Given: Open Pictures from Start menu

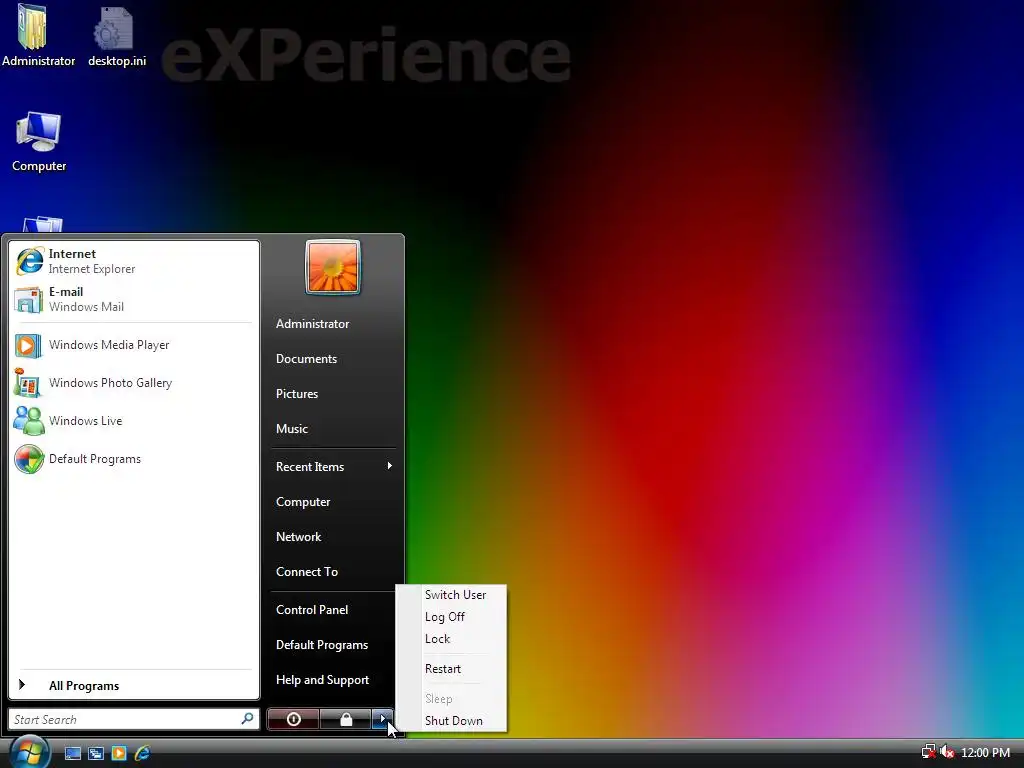Looking at the screenshot, I should [x=333, y=394].
